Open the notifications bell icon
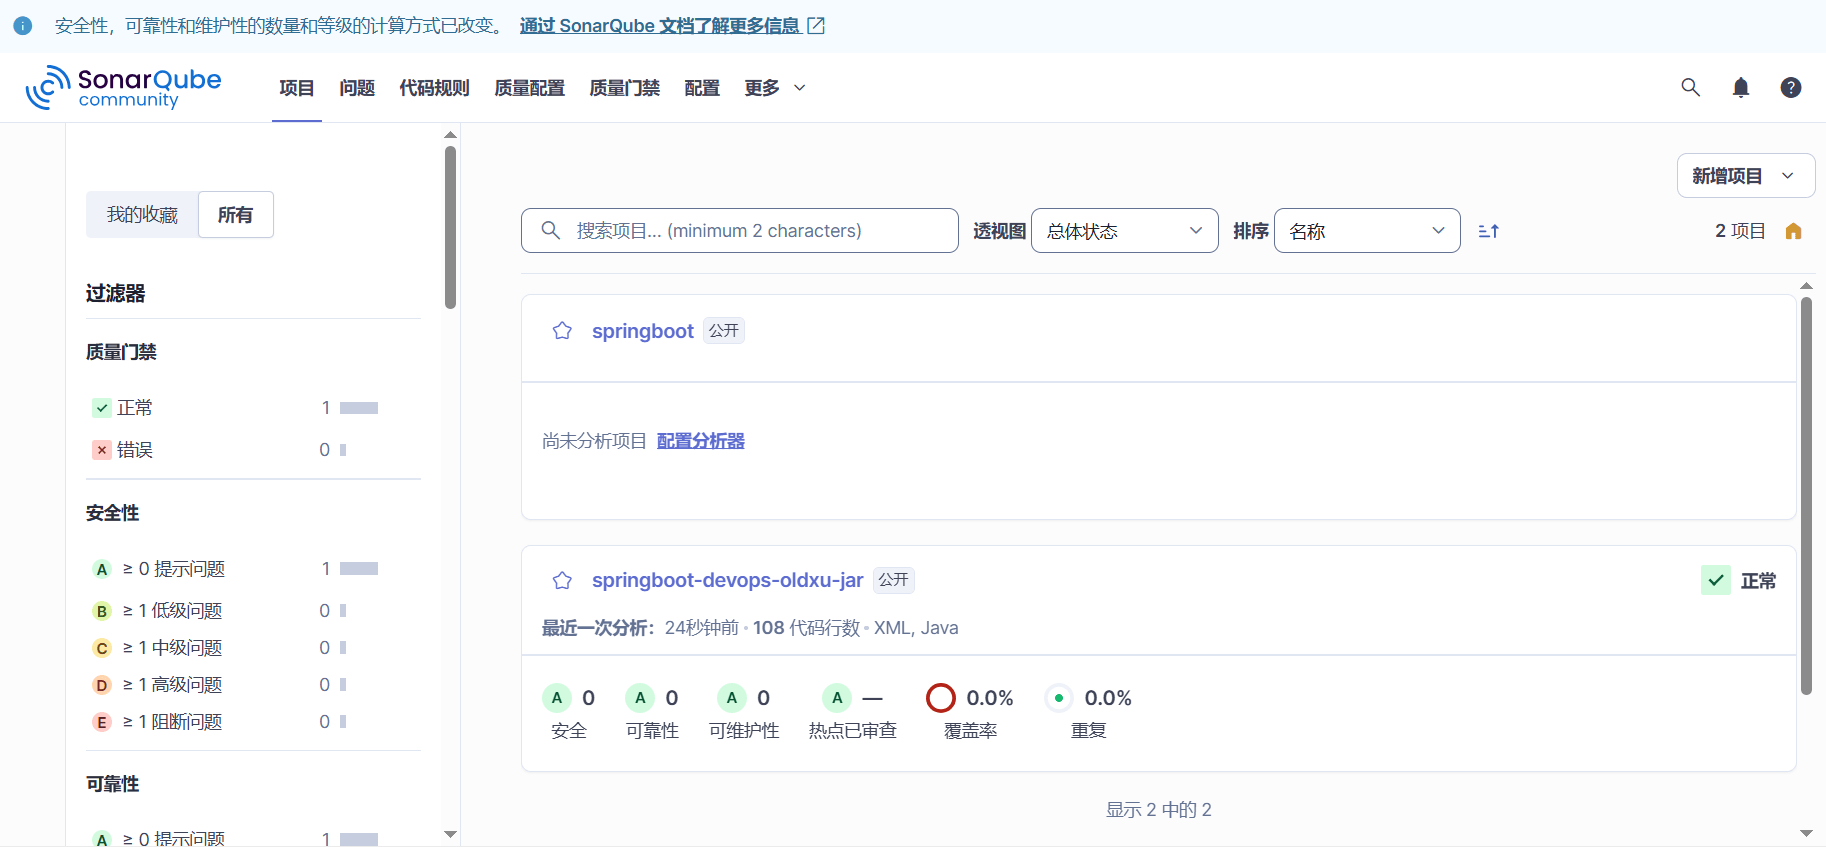 [x=1741, y=88]
